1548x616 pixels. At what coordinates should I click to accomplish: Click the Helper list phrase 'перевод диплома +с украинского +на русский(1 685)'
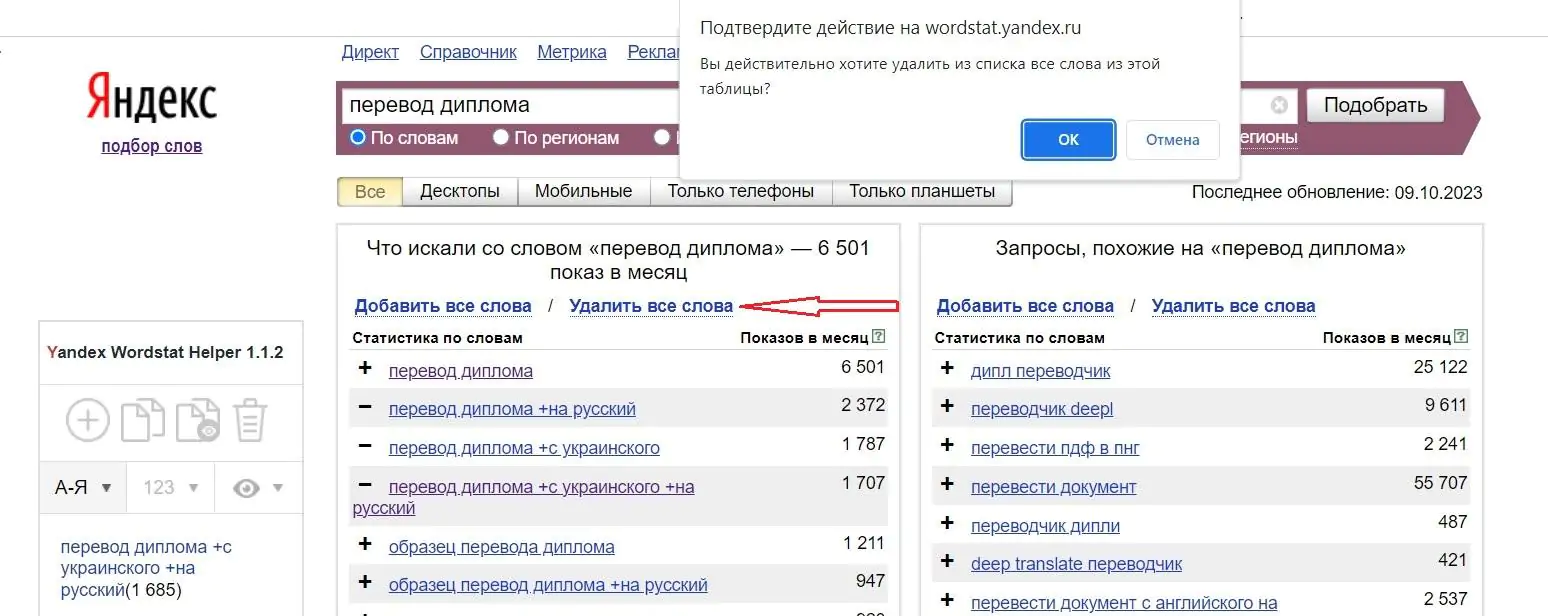[x=146, y=568]
